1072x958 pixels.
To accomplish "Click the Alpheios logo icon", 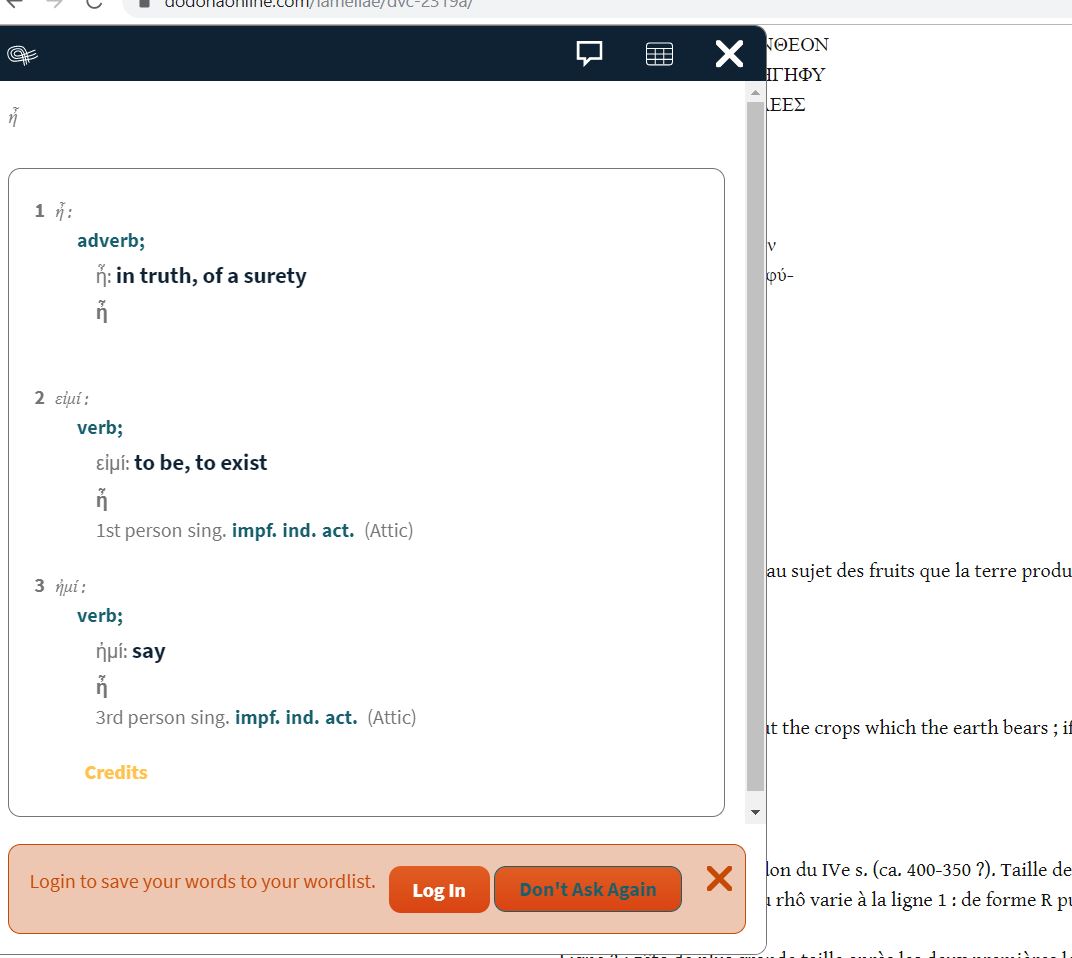I will click(x=21, y=52).
